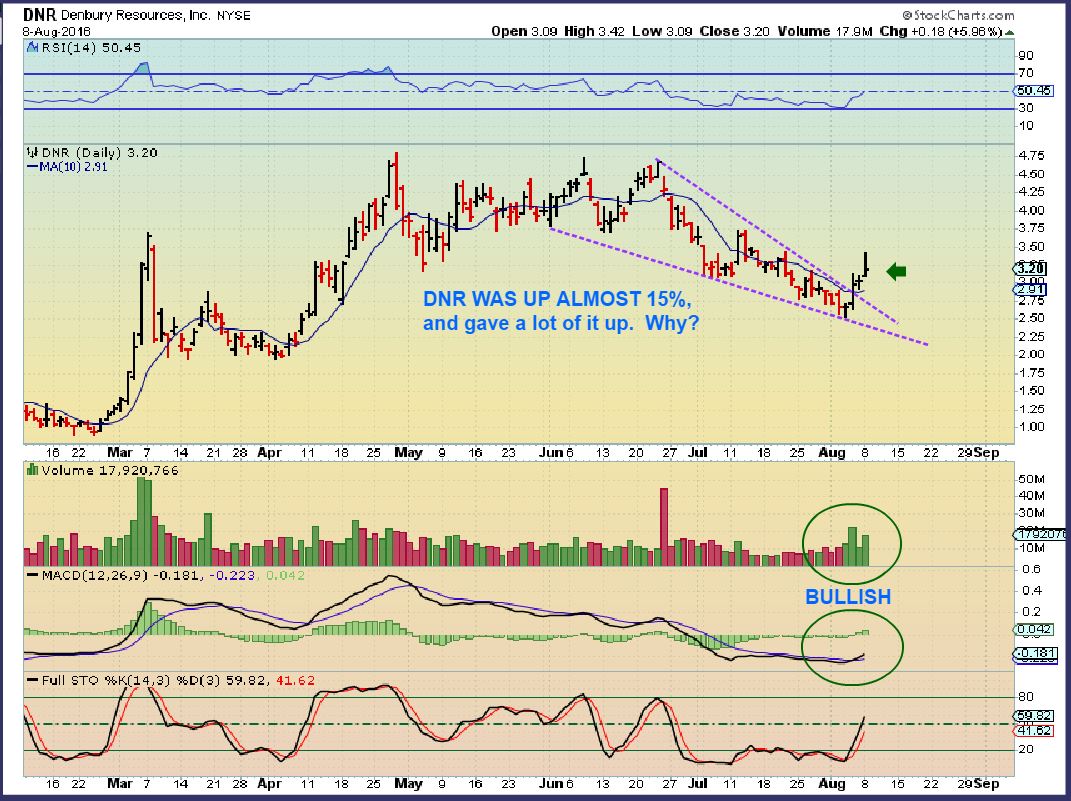Click the 70 level on RSI axis
The width and height of the screenshot is (1071, 801).
pyautogui.click(x=1026, y=73)
